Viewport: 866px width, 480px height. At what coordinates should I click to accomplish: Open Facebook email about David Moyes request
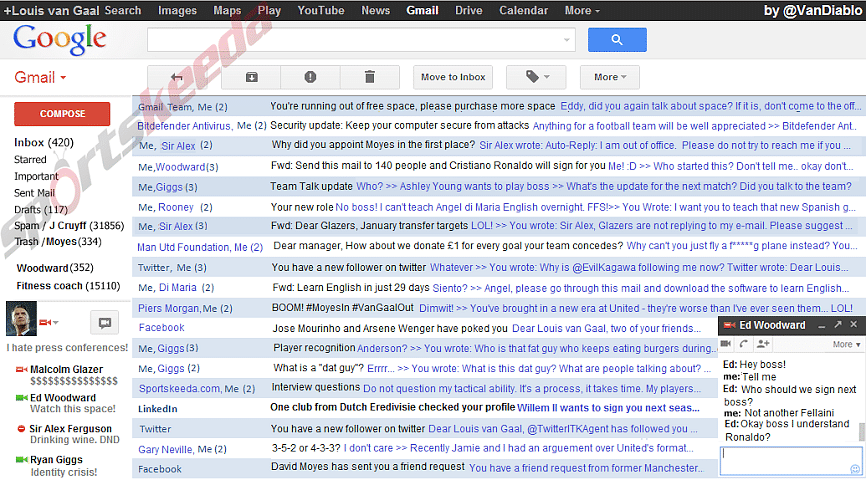pyautogui.click(x=425, y=468)
